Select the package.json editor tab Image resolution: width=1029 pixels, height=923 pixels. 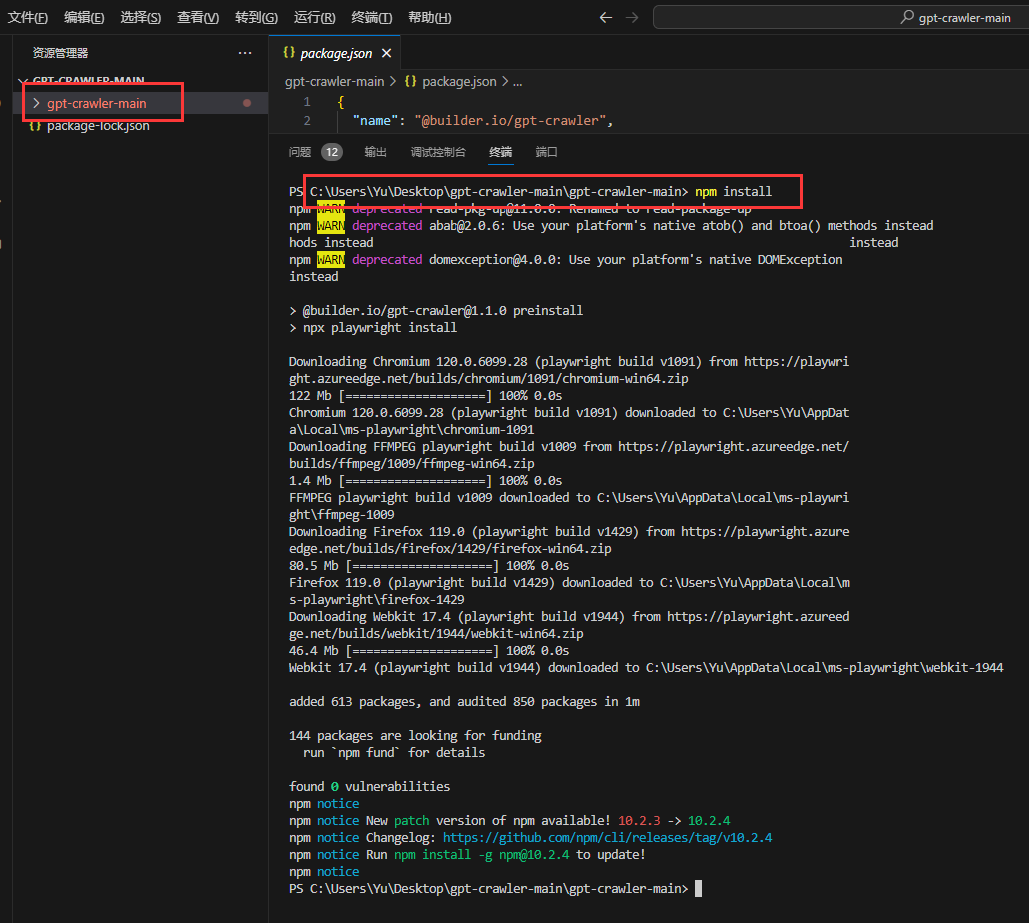[x=335, y=53]
